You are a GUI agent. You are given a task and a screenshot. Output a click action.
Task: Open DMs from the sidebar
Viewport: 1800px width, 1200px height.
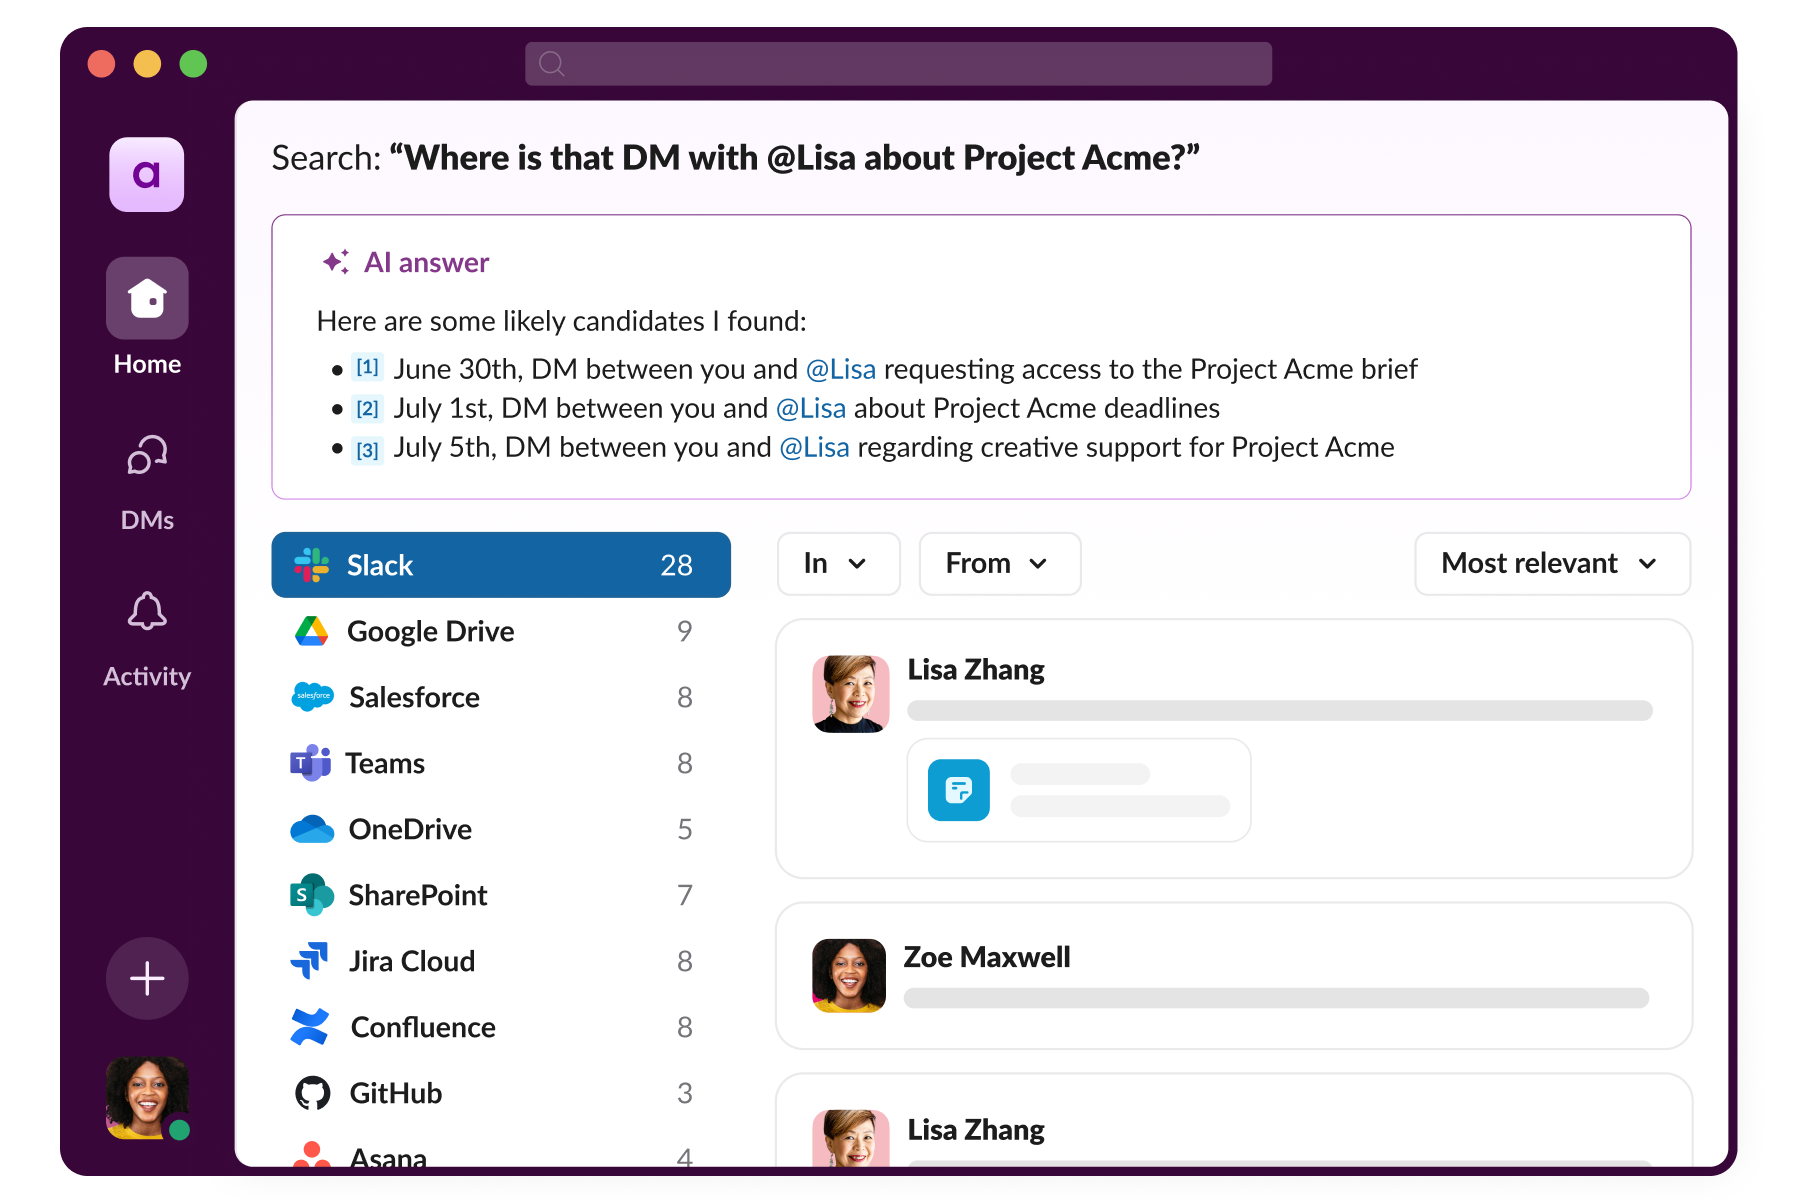pos(147,456)
